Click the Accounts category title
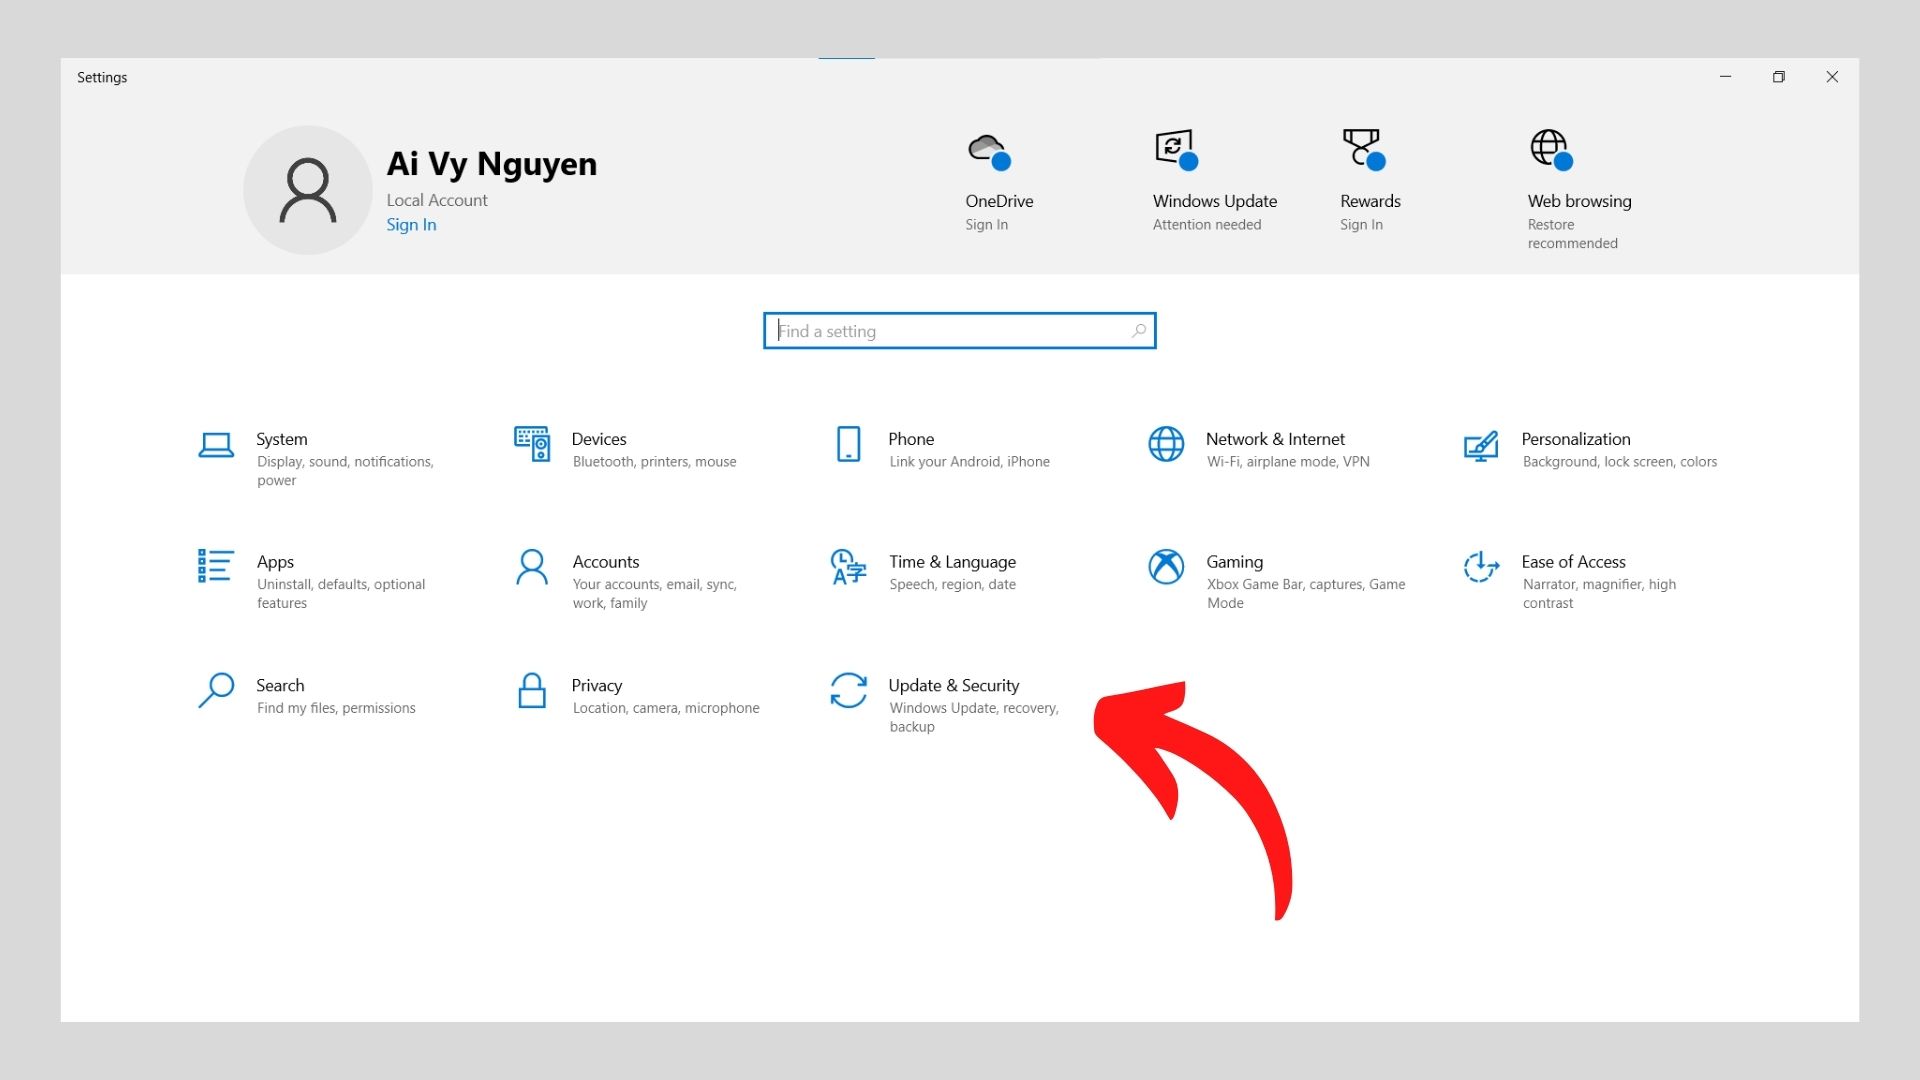This screenshot has height=1080, width=1920. [606, 562]
